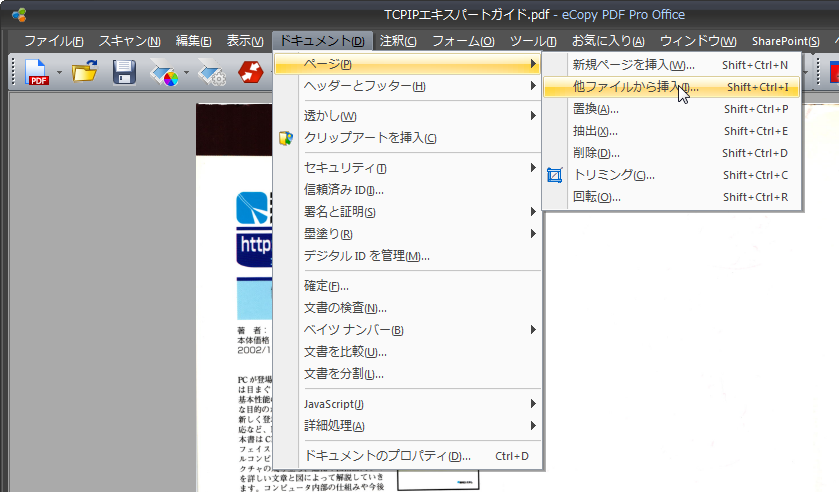Click the floppy disk save icon

click(124, 72)
